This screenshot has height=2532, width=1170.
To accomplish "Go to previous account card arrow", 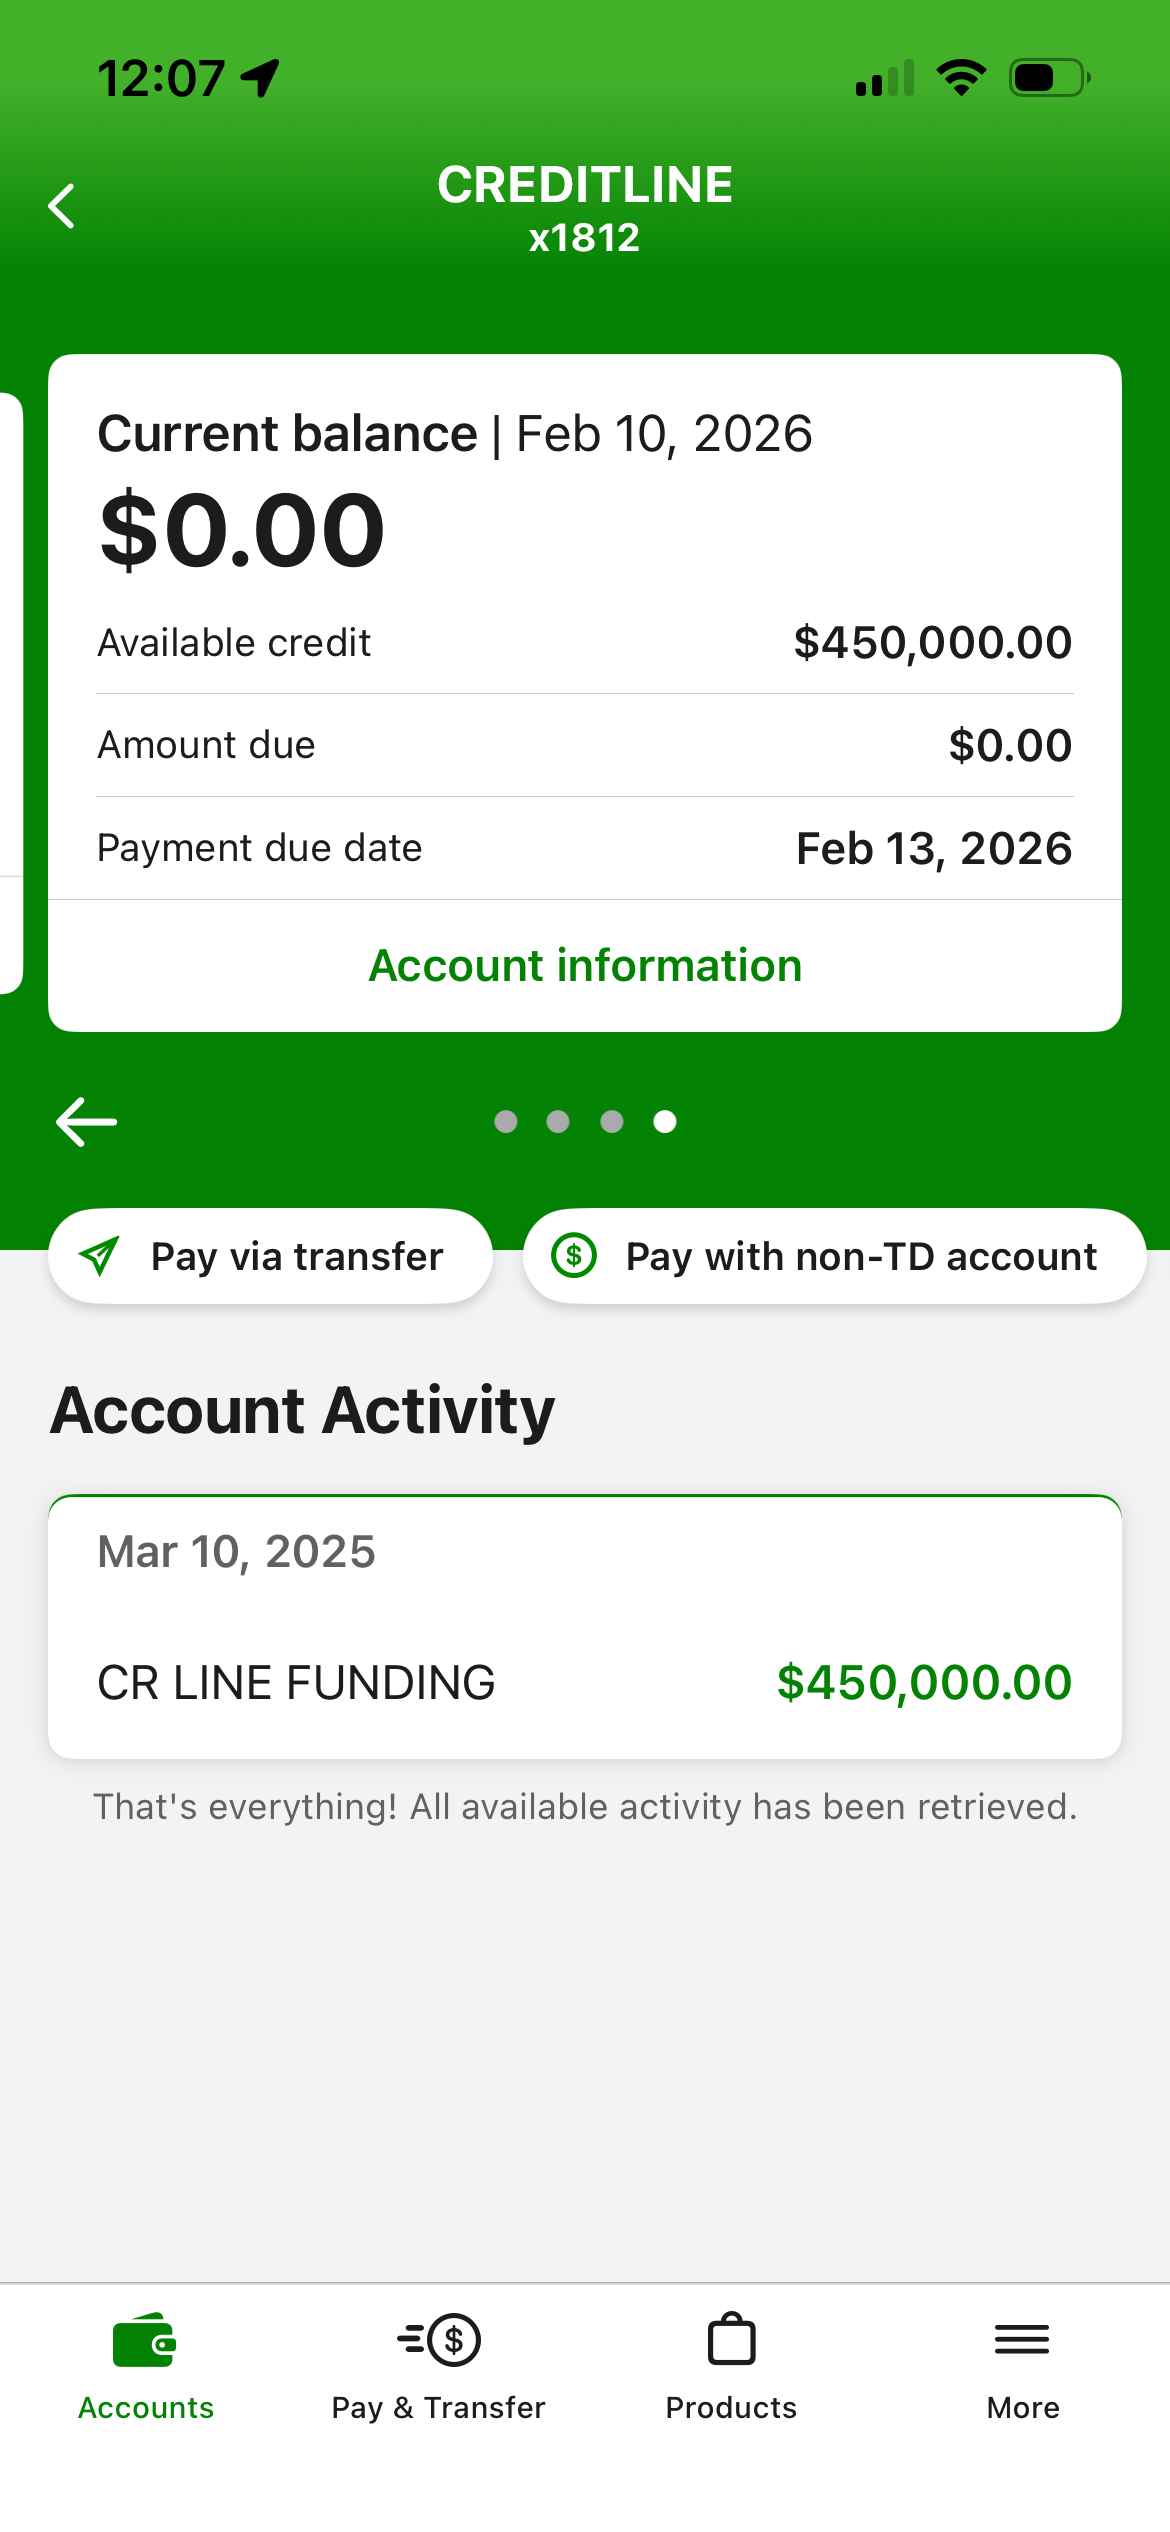I will 87,1121.
